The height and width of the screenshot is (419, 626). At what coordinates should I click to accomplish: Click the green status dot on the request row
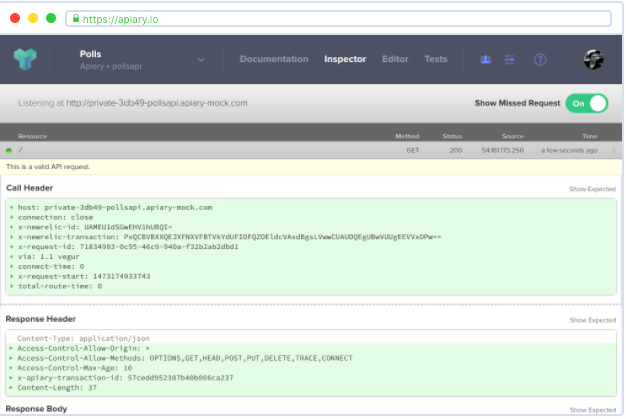9,150
